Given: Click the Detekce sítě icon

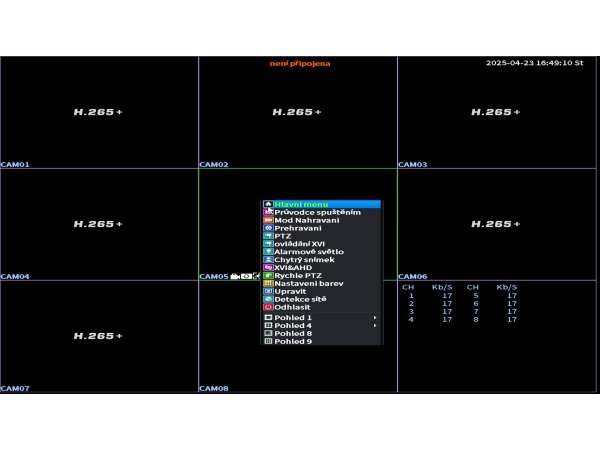Looking at the screenshot, I should click(268, 299).
